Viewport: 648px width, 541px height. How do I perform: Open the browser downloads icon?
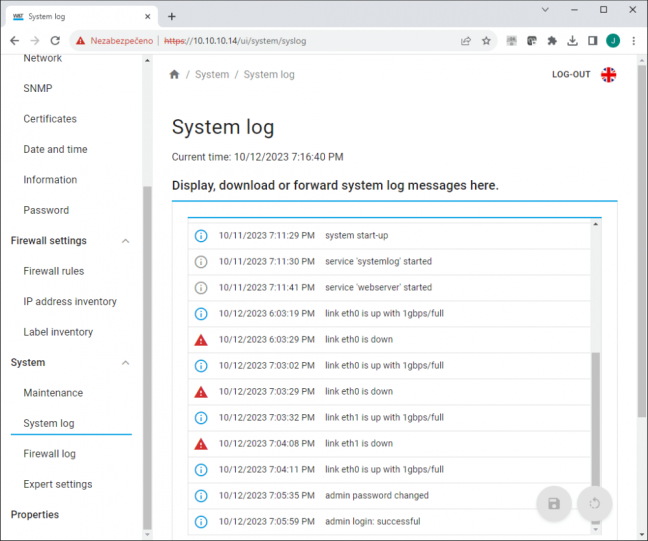pos(572,41)
